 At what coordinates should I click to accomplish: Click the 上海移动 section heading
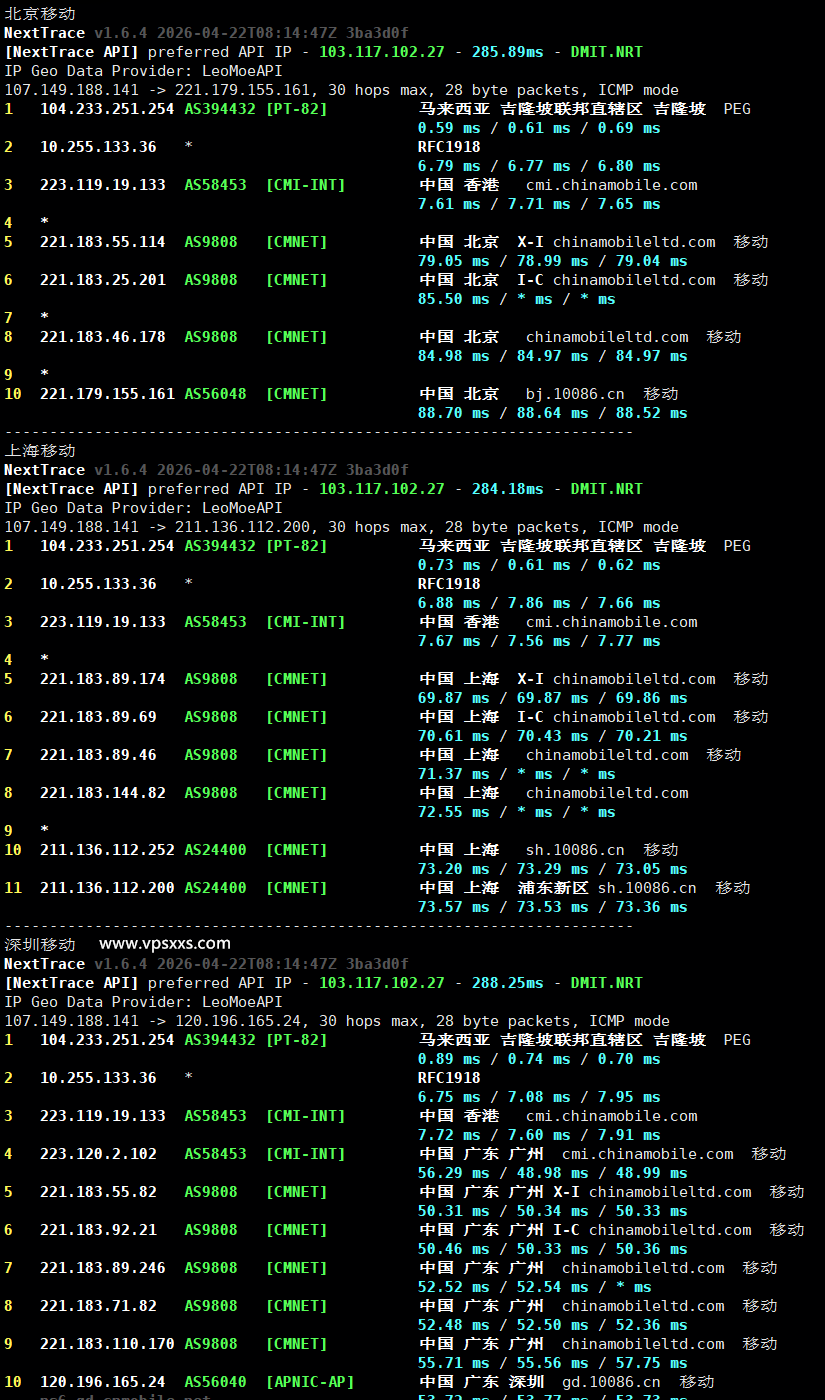point(40,451)
